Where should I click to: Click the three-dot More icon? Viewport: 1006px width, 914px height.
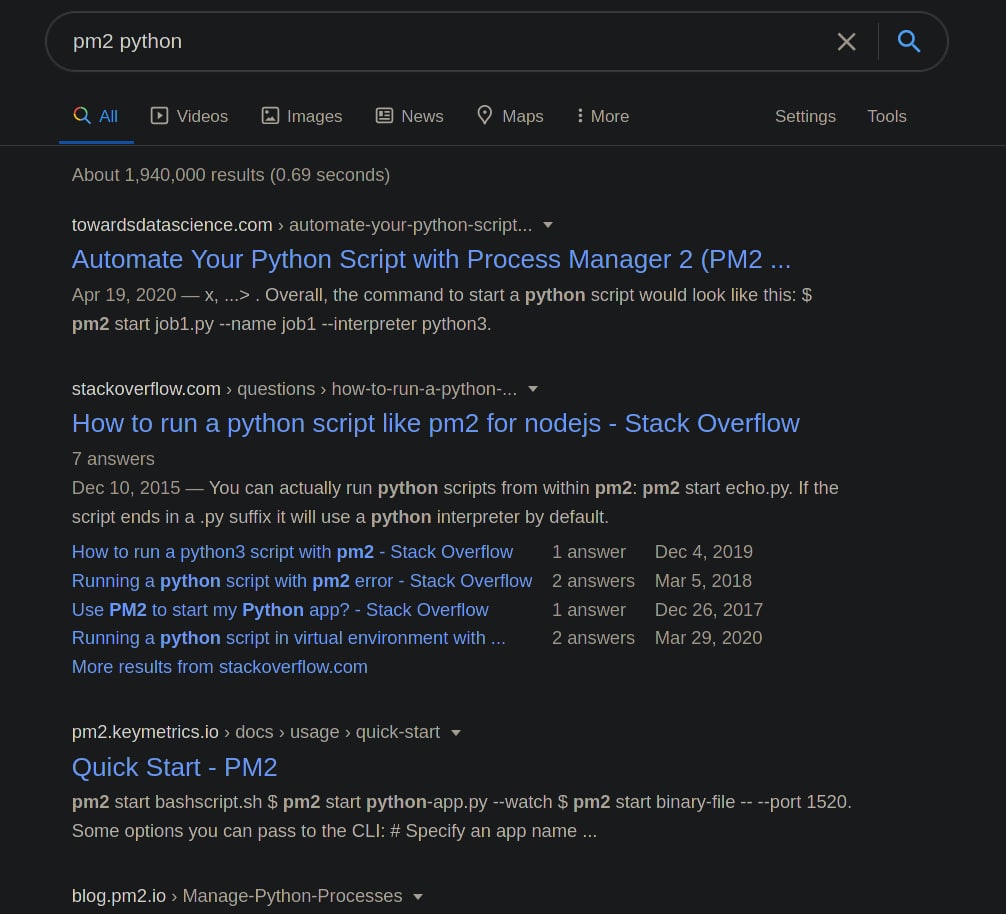(x=580, y=115)
